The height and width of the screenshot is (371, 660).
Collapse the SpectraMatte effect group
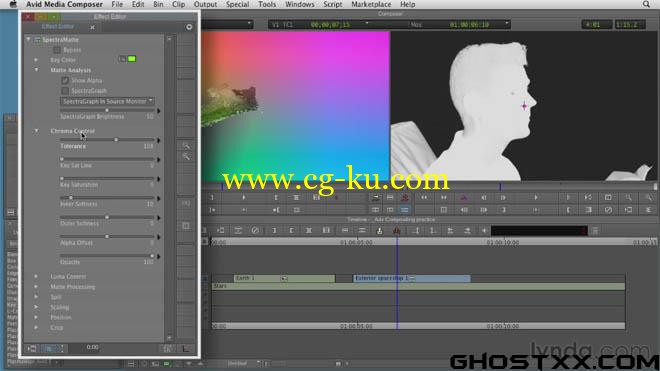[x=28, y=40]
